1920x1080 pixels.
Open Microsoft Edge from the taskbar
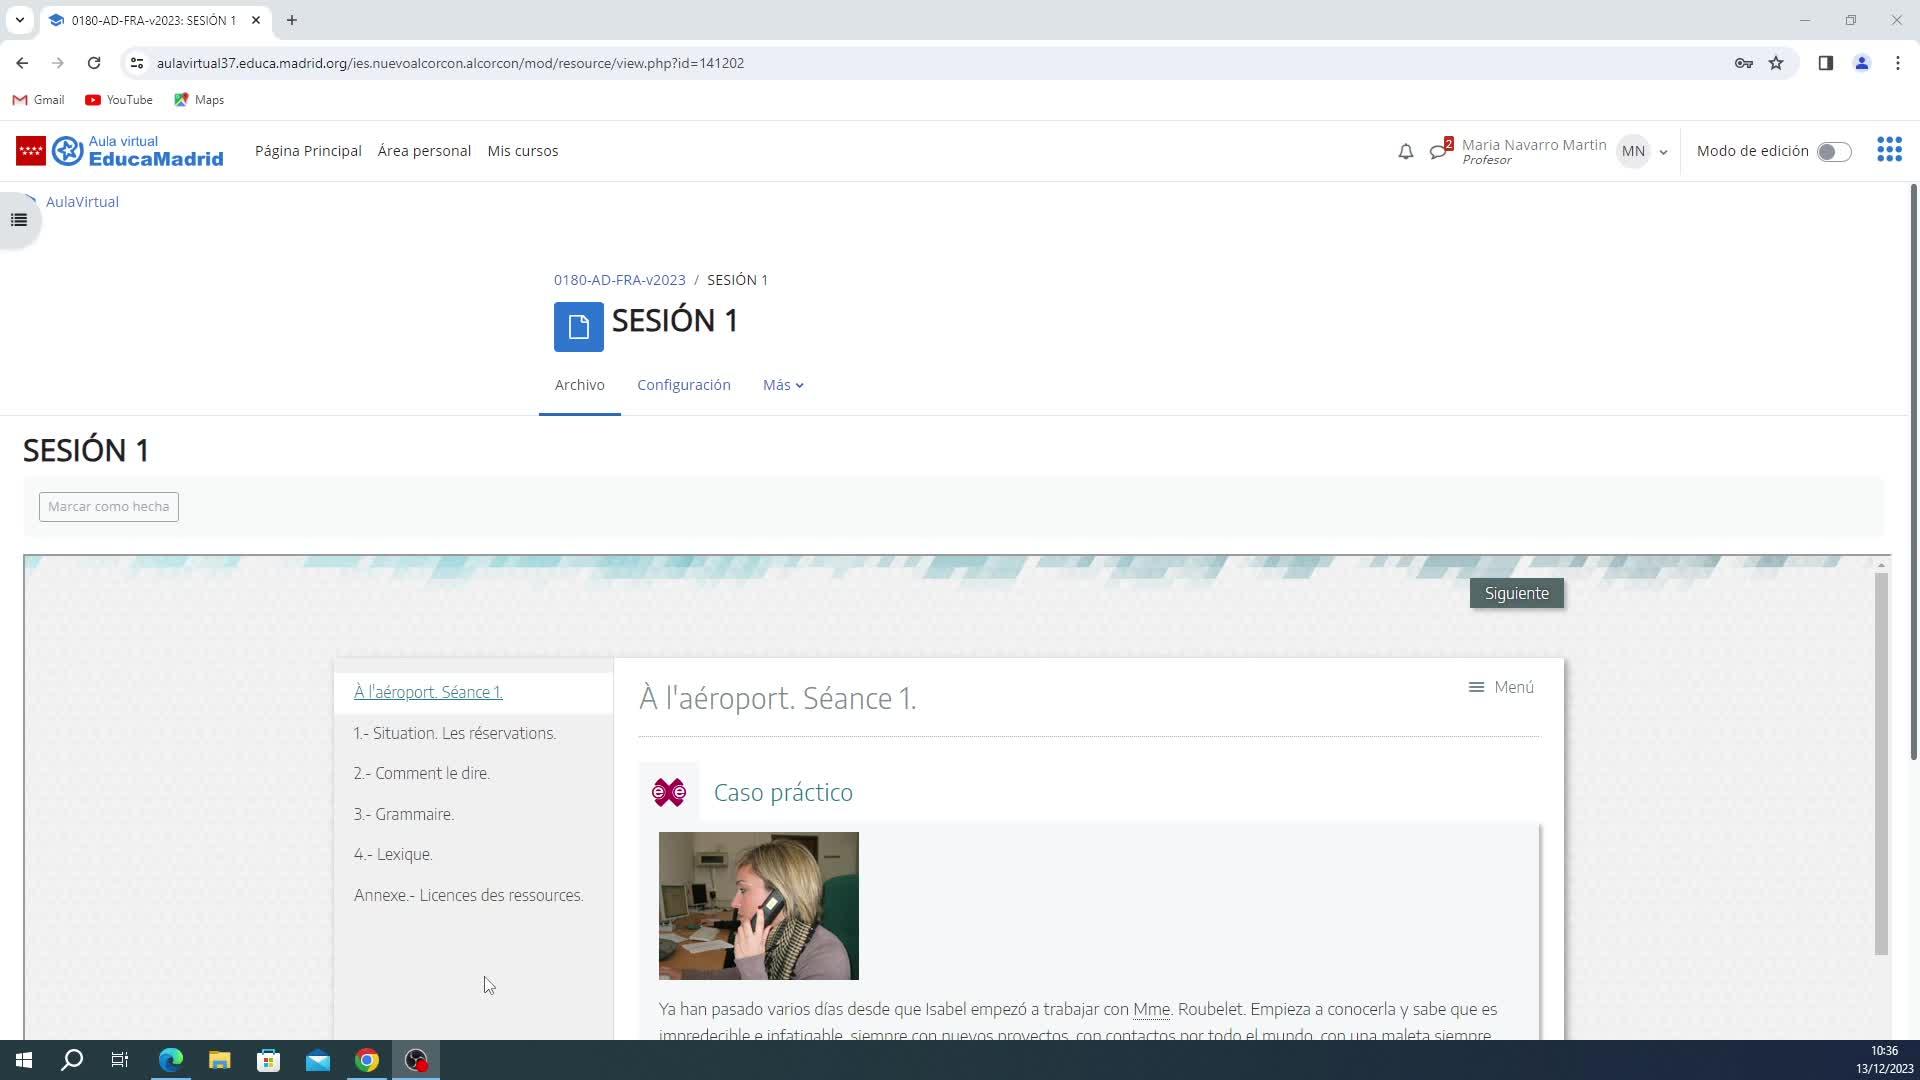[x=171, y=1060]
